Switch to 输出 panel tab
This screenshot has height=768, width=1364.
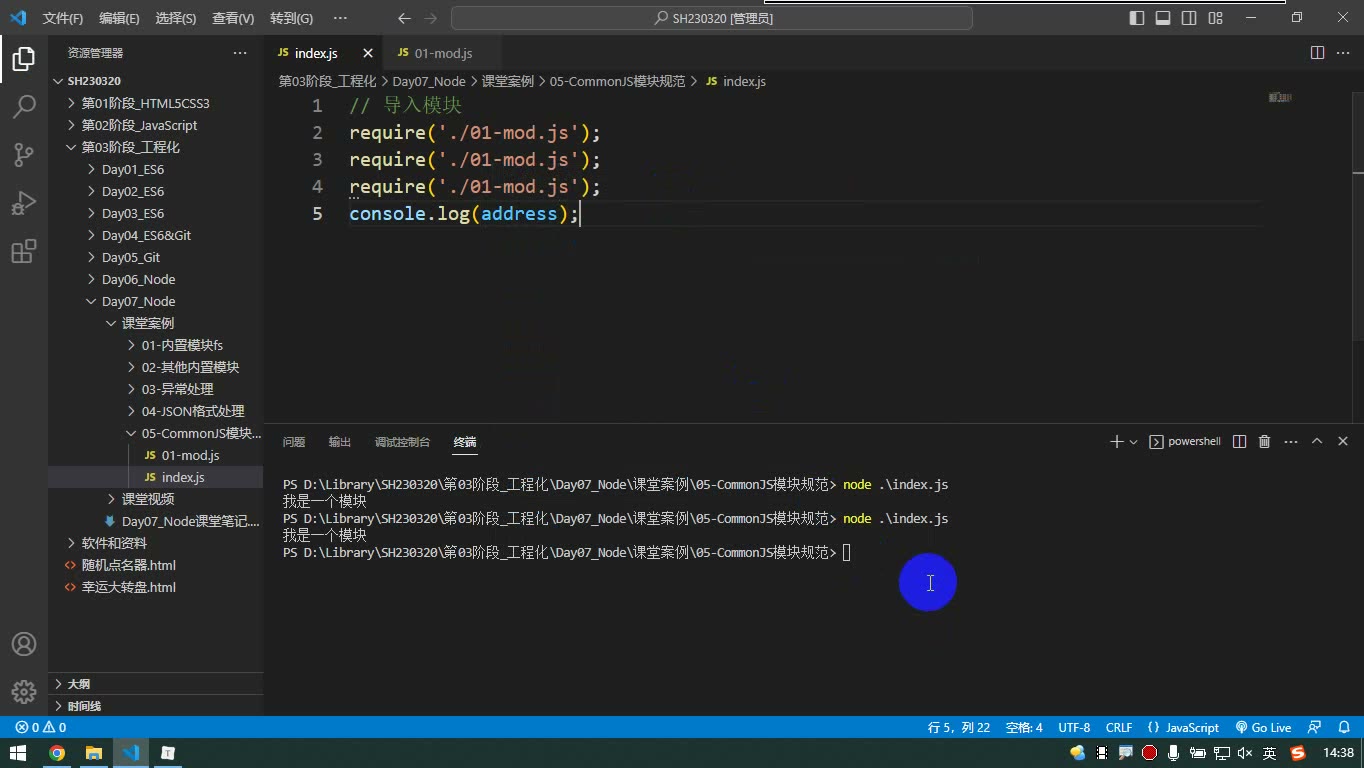pos(340,441)
